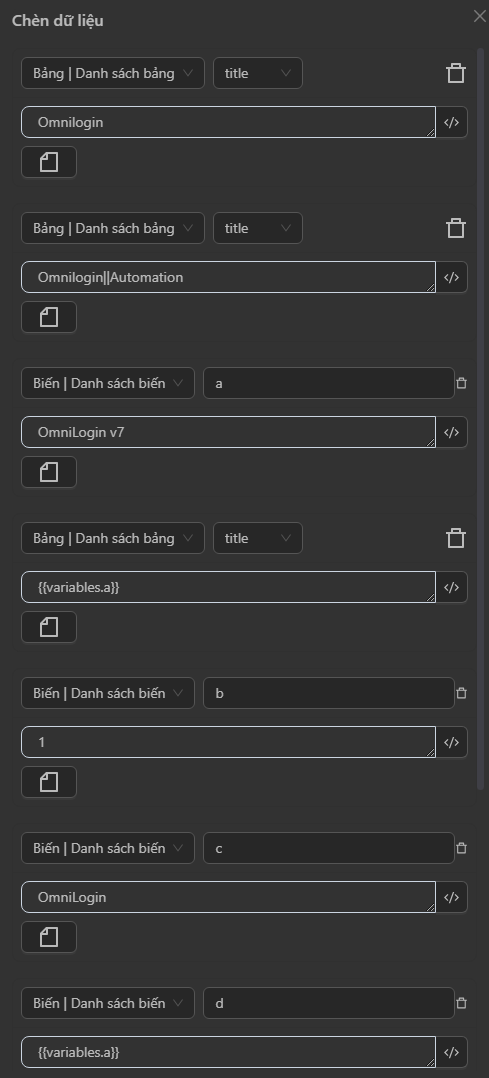Viewport: 489px width, 1078px height.
Task: Open code editor for OmniLogin v7 value
Action: [451, 432]
